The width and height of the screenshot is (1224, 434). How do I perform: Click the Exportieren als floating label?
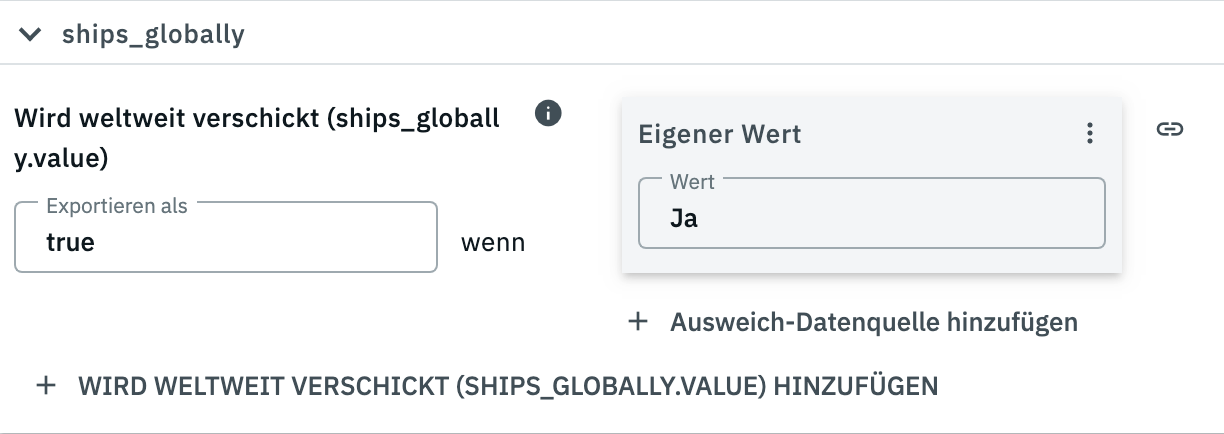[x=117, y=206]
